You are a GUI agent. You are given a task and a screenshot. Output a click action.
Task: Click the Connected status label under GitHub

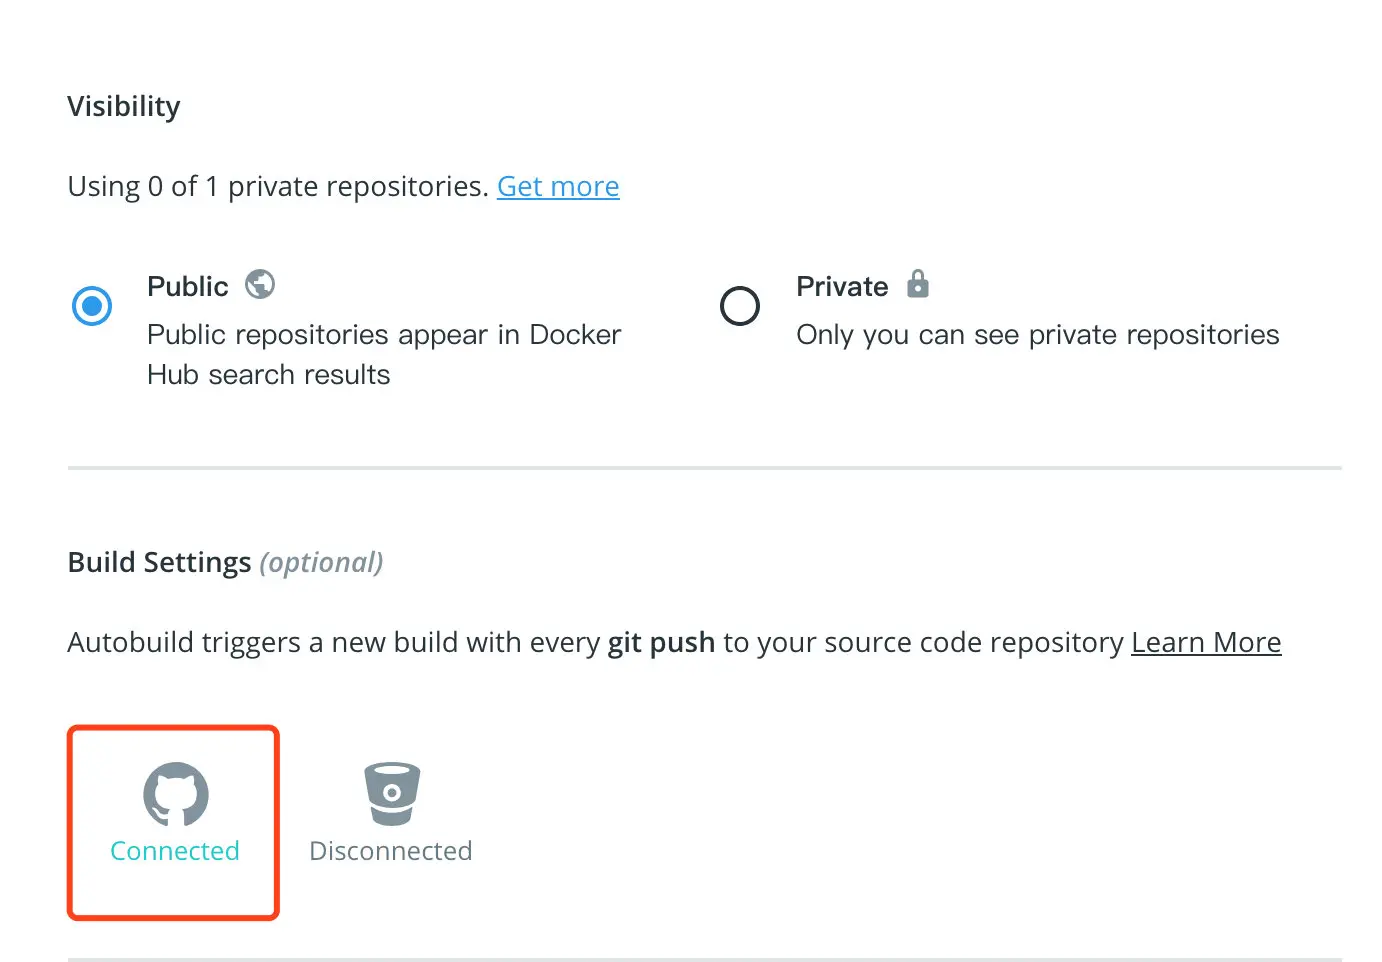pos(175,851)
